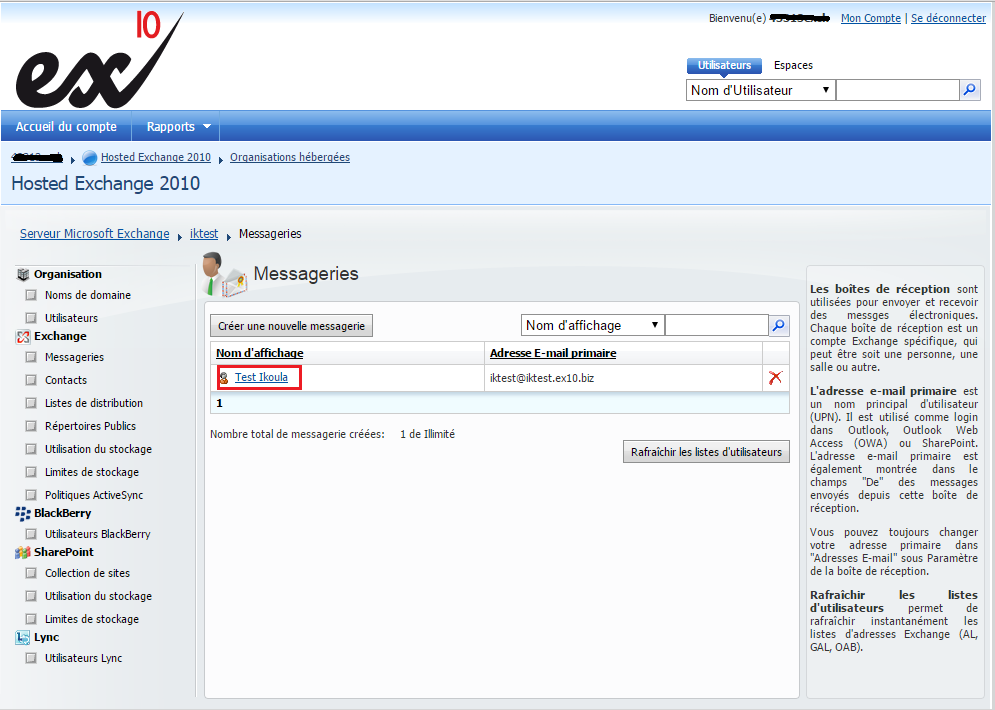The height and width of the screenshot is (710, 995).
Task: Click the Lync section icon
Action: tap(23, 638)
